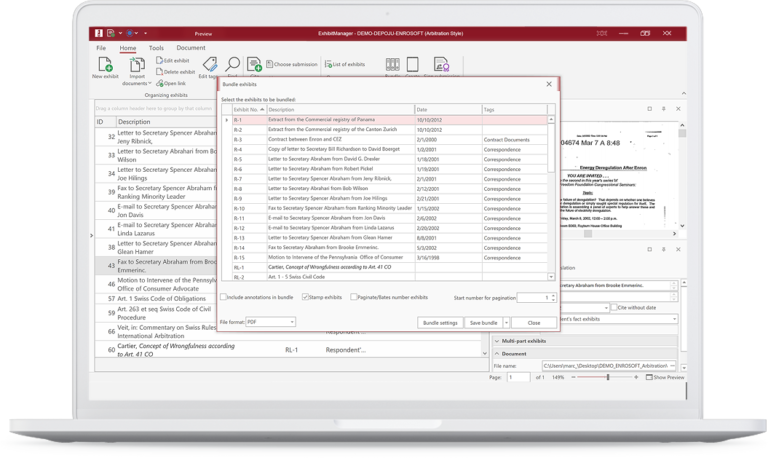Select row RL-1 Cartier, Concept of Wrongfulness in dialog
This screenshot has width=768, height=458.
tap(389, 267)
